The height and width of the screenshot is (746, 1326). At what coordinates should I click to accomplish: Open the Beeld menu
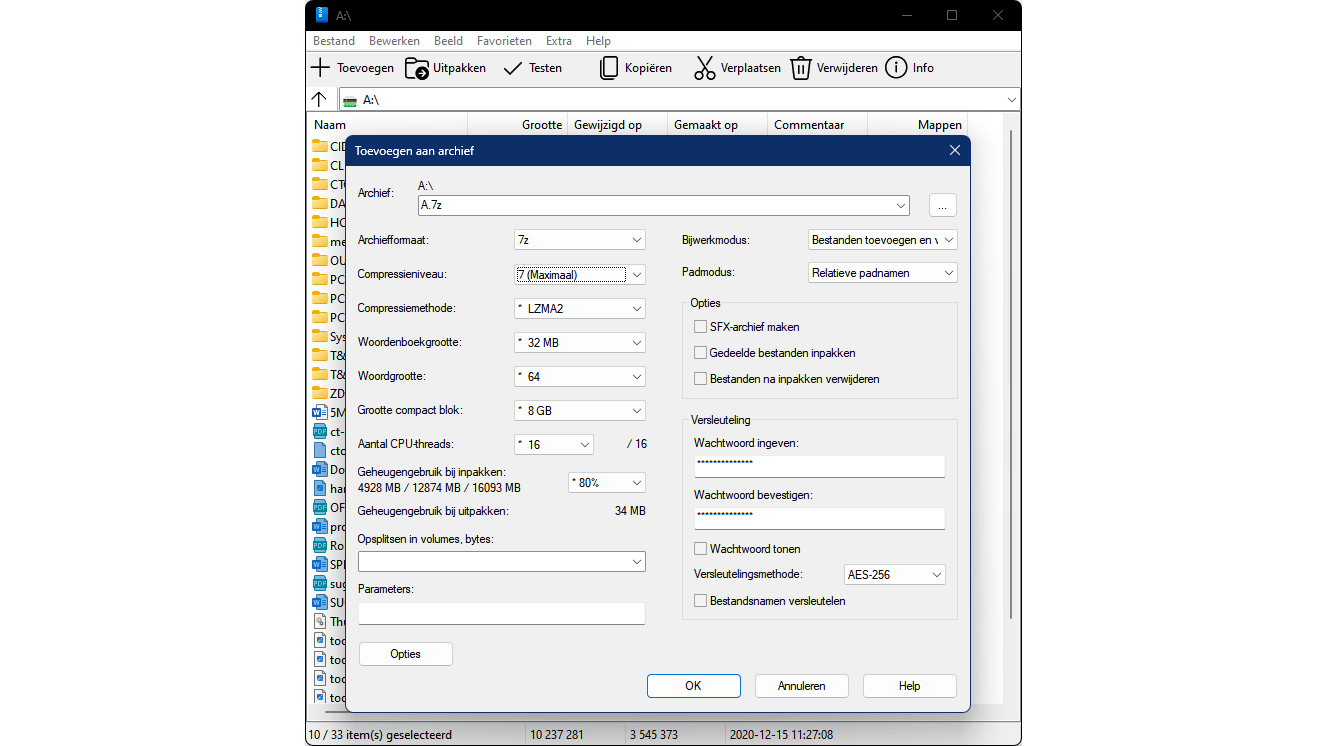click(448, 41)
